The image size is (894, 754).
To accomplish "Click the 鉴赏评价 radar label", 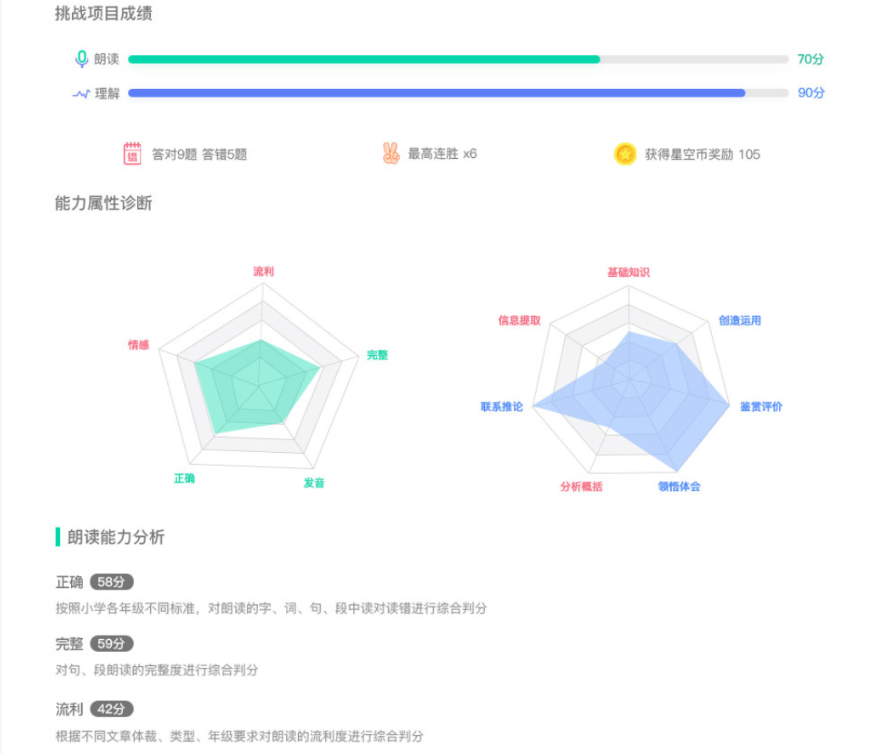I will click(761, 407).
